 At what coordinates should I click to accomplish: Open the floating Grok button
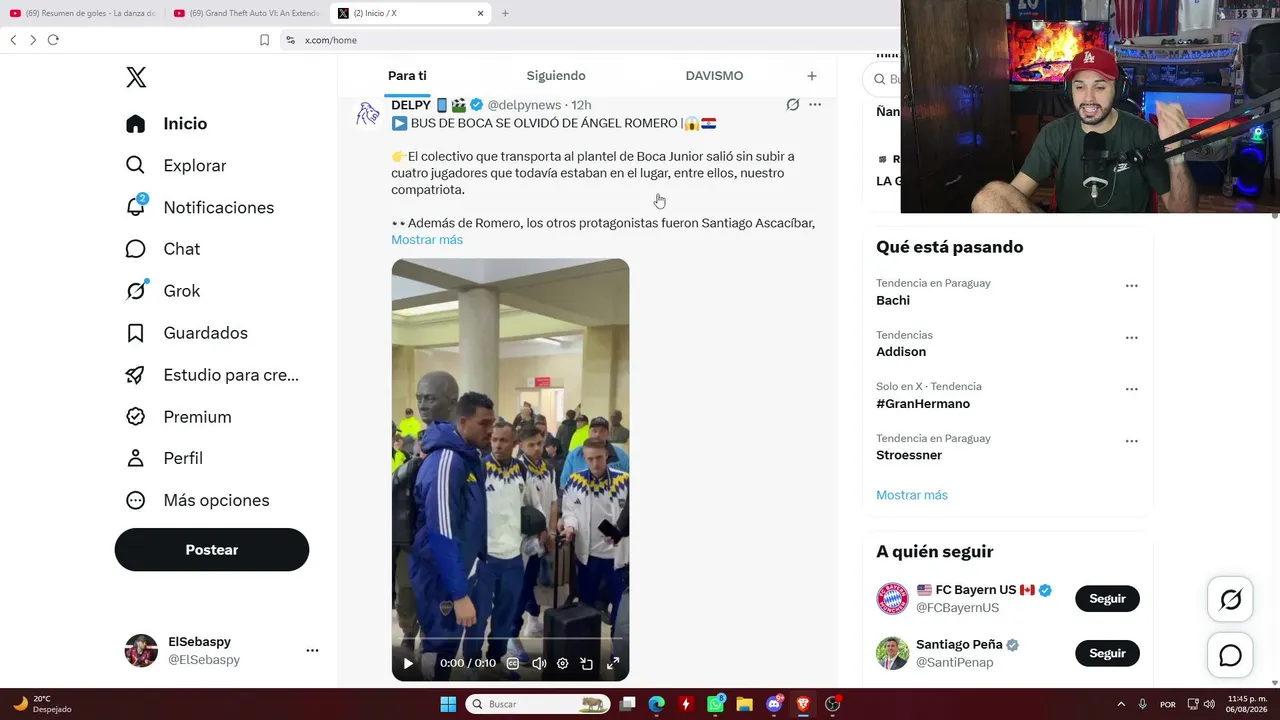click(x=1231, y=599)
